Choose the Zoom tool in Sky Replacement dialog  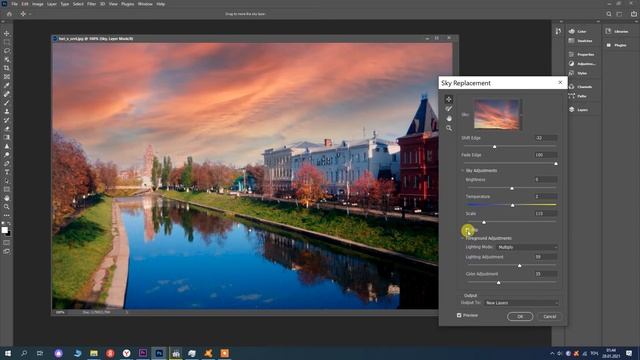click(x=449, y=128)
